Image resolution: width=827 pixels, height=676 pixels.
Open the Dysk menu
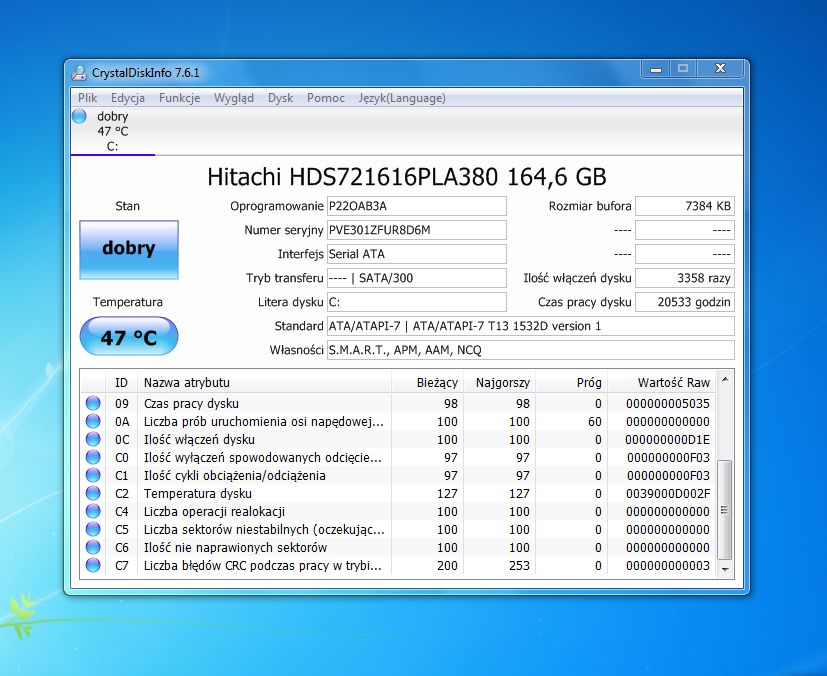[280, 98]
